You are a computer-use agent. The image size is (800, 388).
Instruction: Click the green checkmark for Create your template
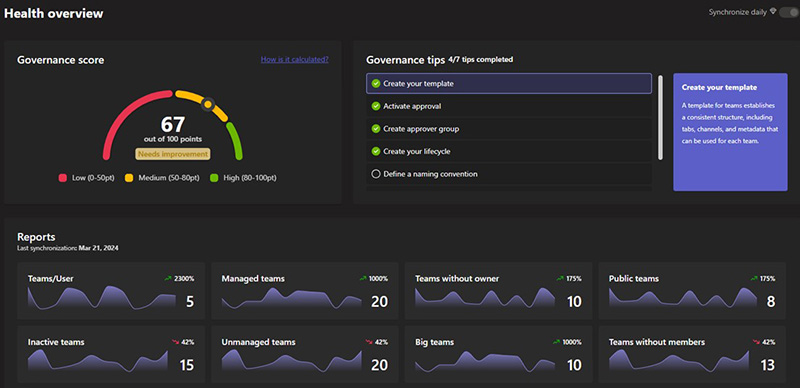(376, 84)
